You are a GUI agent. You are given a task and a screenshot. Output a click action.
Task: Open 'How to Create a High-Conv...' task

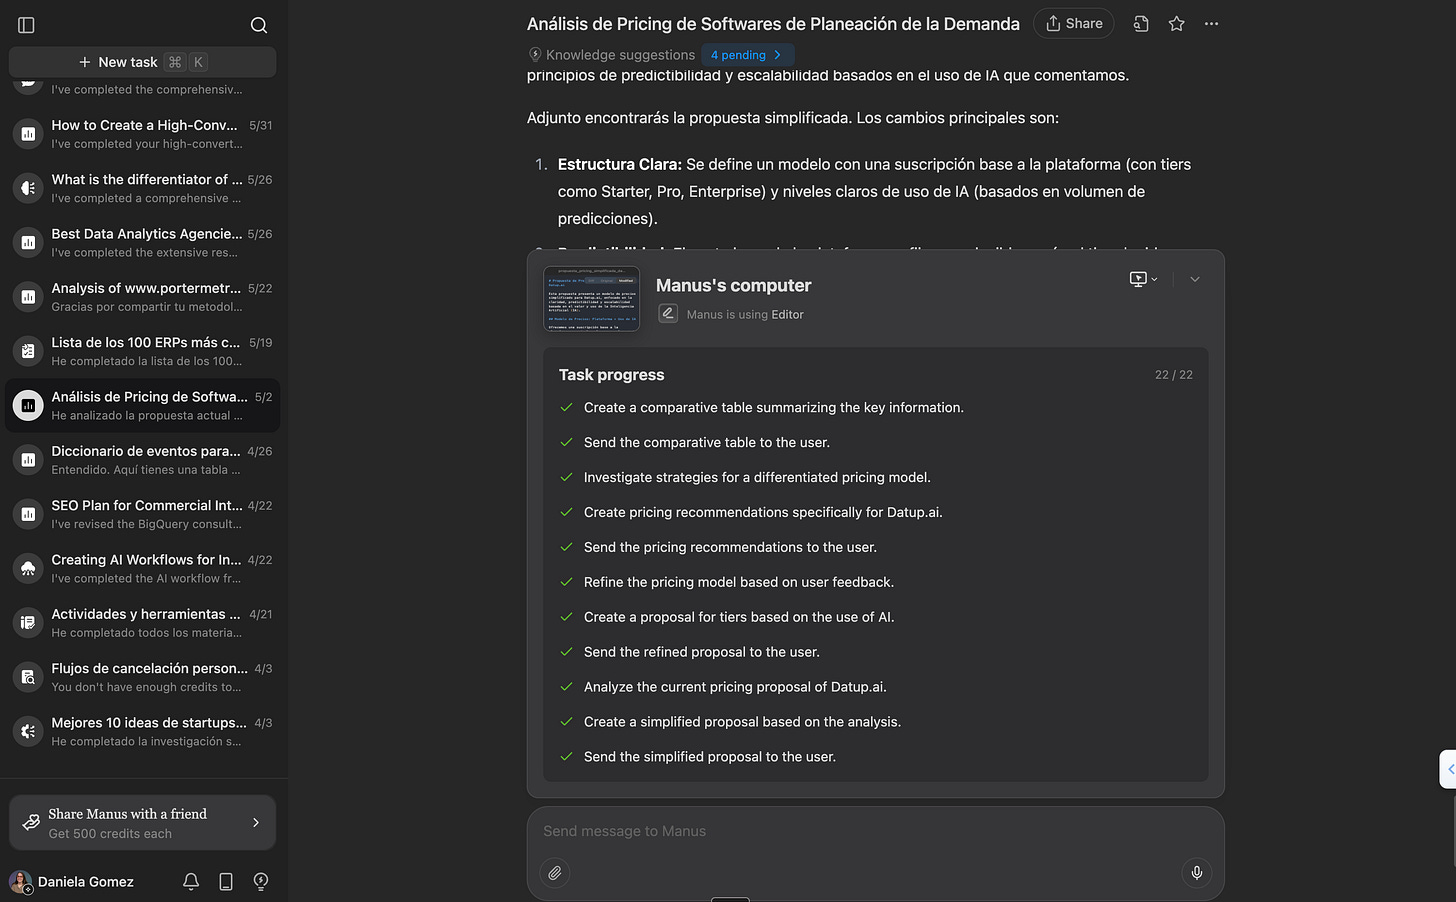tap(142, 134)
